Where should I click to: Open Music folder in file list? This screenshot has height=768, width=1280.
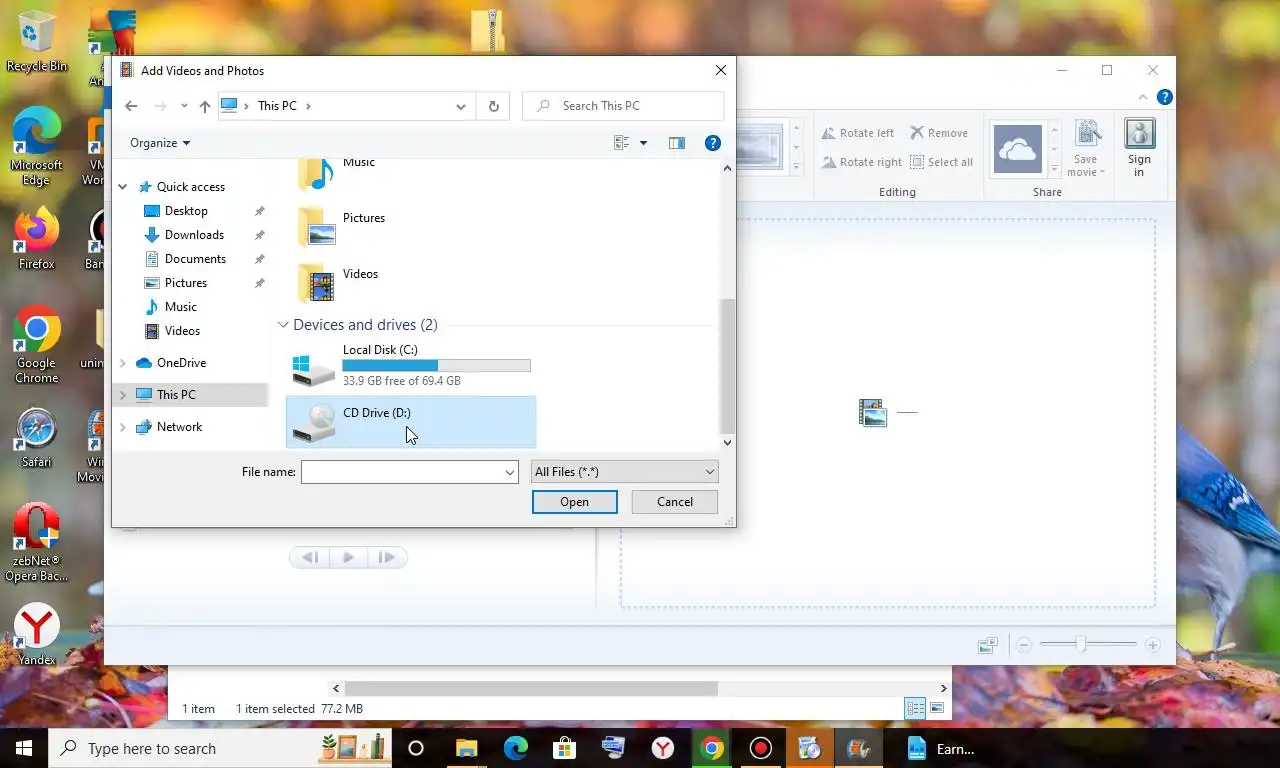338,174
